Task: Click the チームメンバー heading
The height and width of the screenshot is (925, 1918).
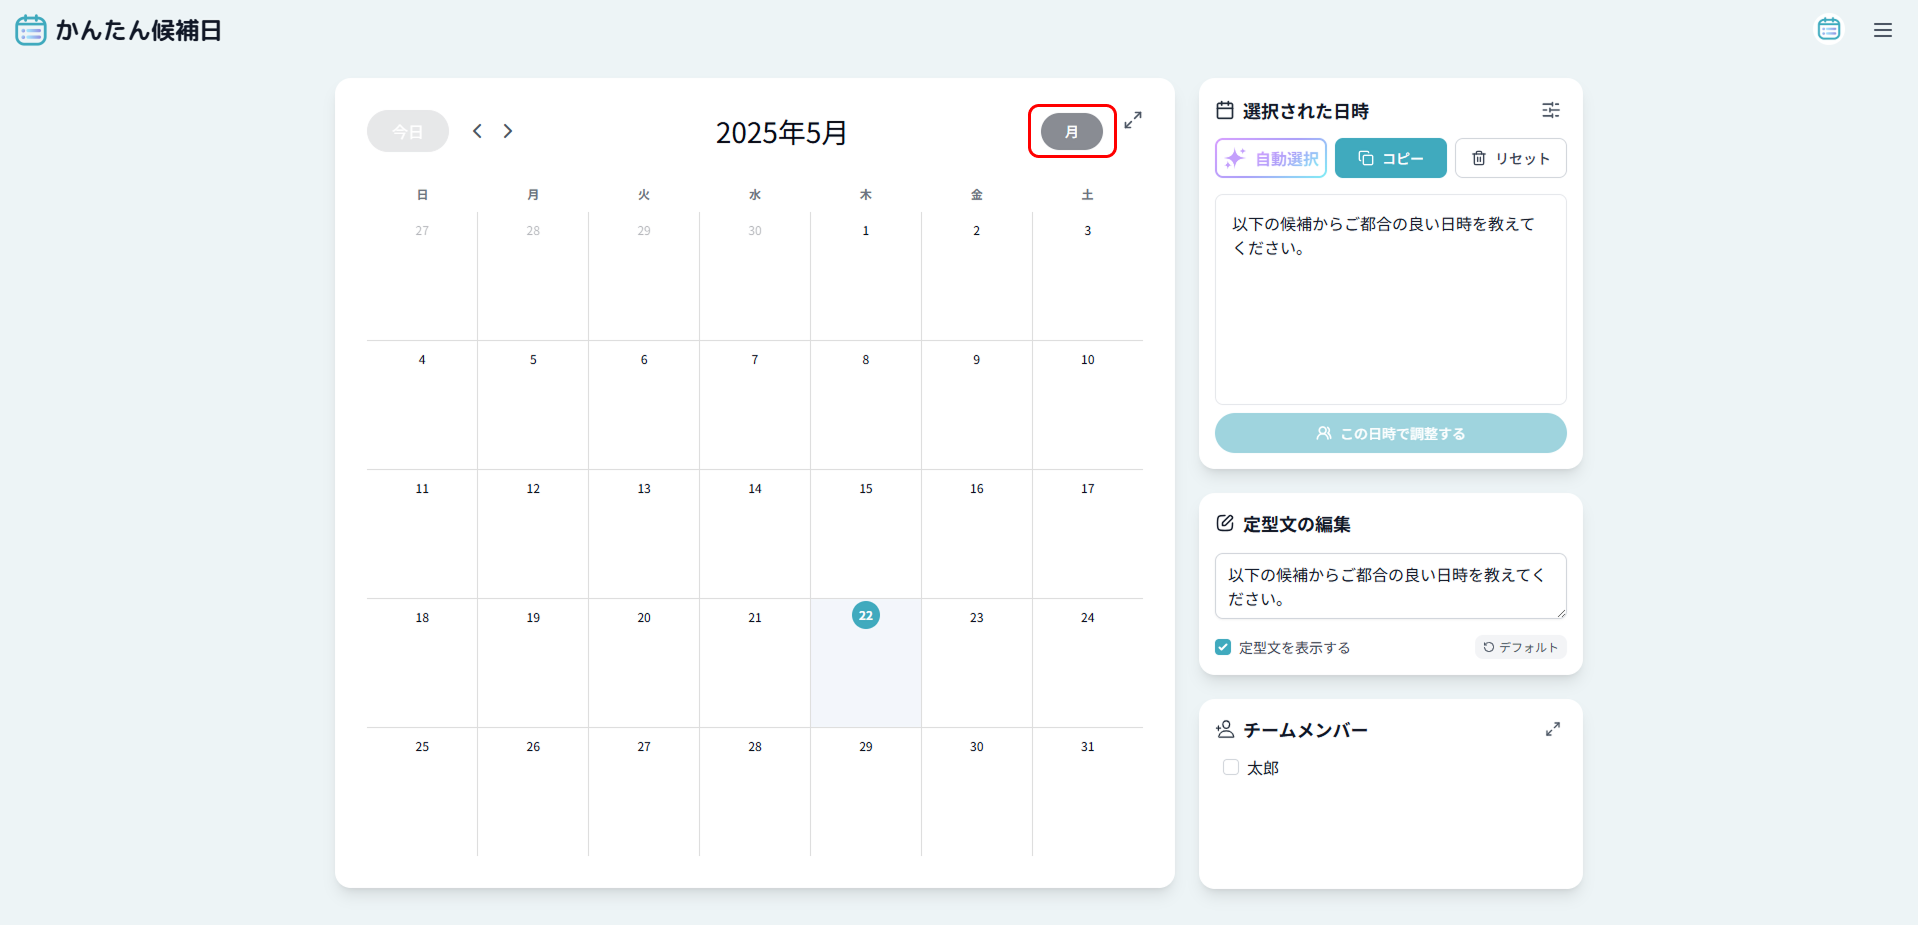Action: pos(1305,730)
